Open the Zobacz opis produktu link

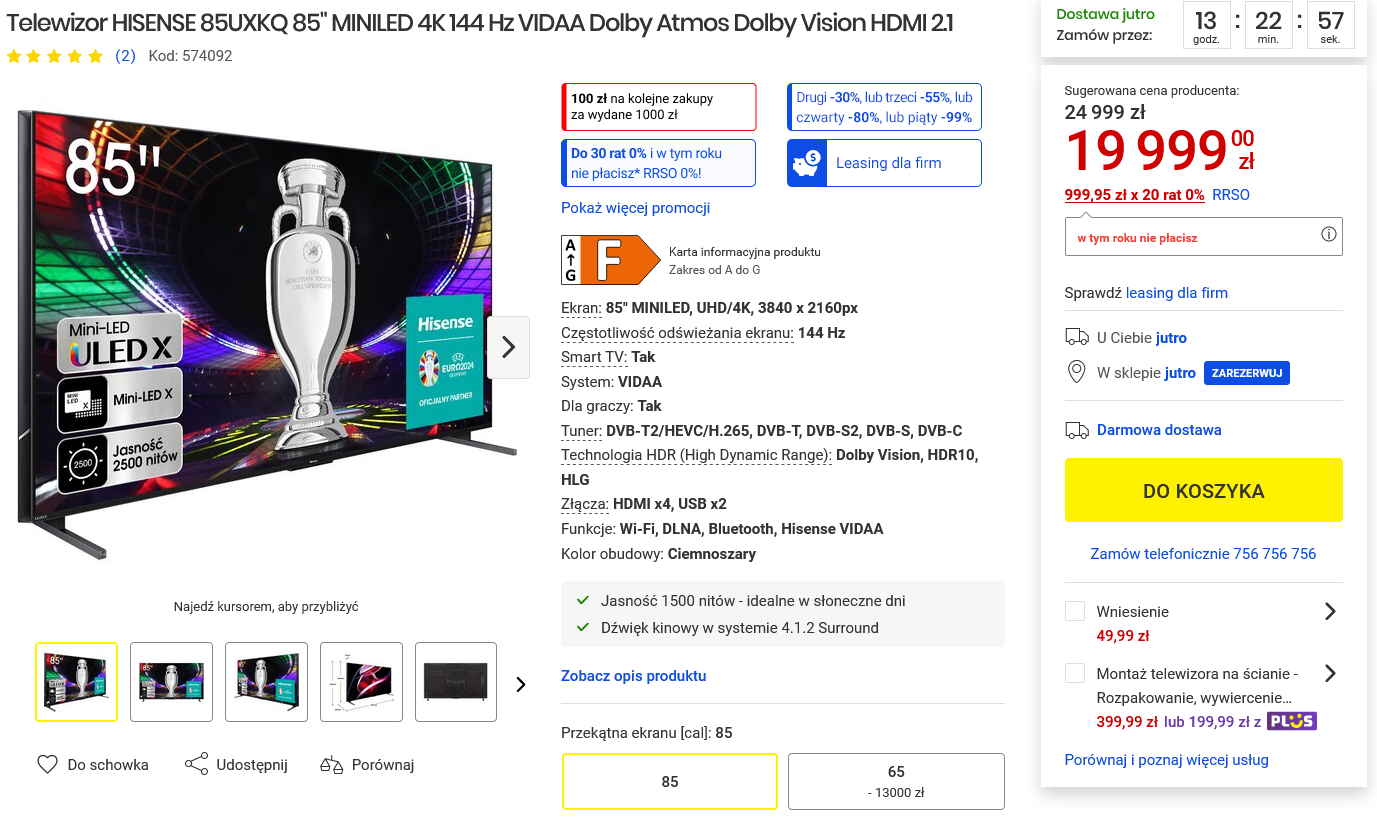pyautogui.click(x=634, y=676)
